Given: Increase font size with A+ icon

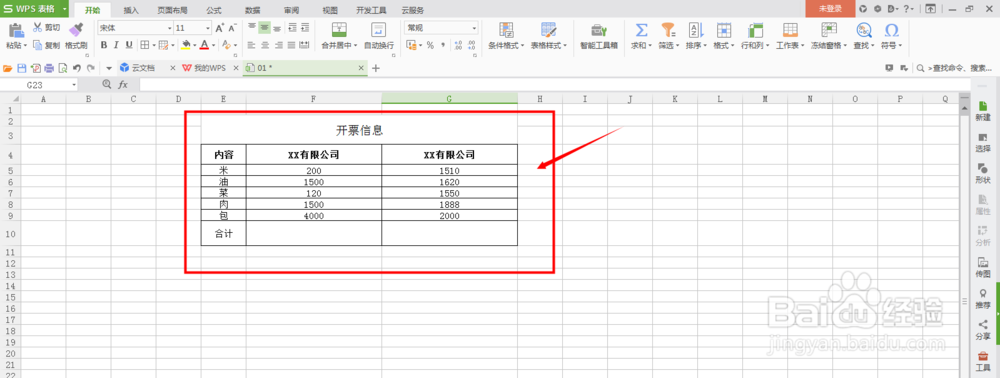Looking at the screenshot, I should point(219,28).
